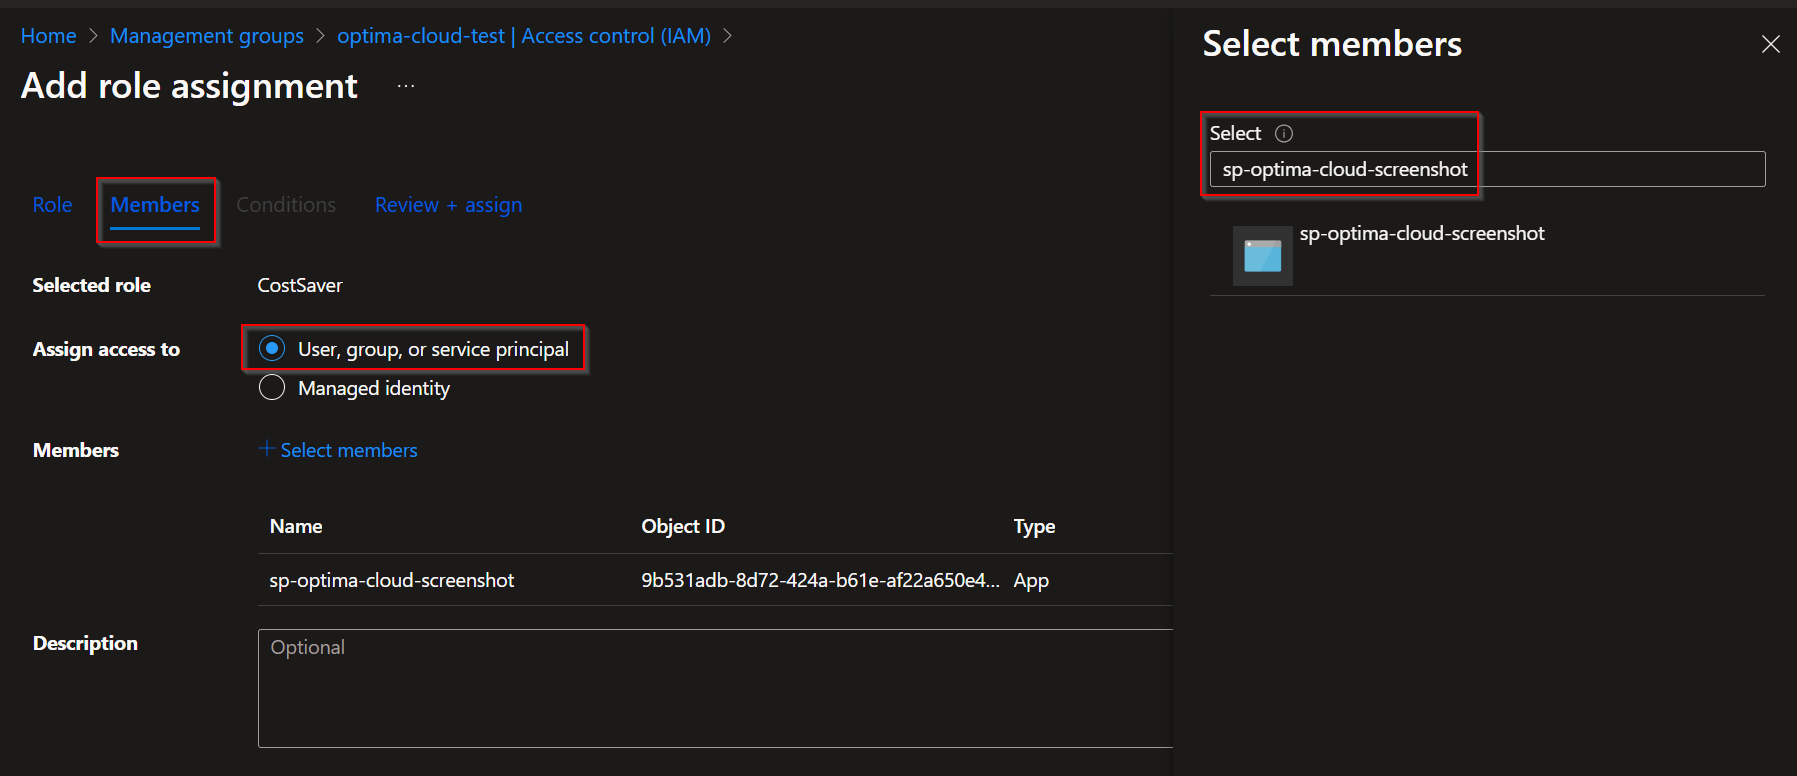Click the sp-optima-cloud-screenshot app icon in results
This screenshot has height=776, width=1797.
coord(1262,256)
